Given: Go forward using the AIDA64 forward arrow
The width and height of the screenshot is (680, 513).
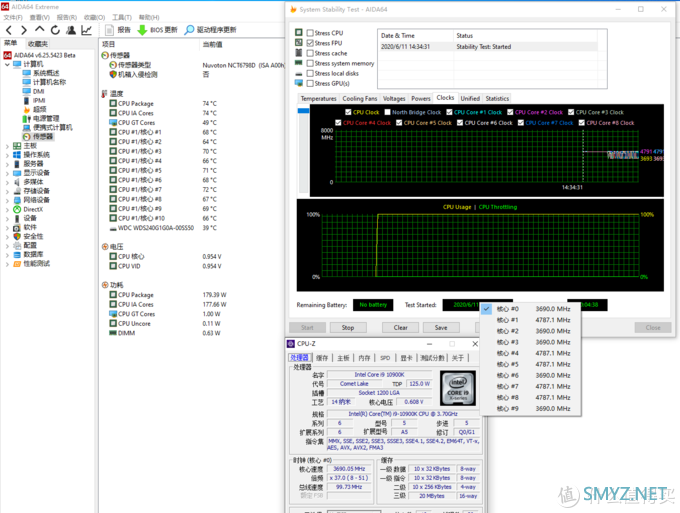Looking at the screenshot, I should coord(24,30).
